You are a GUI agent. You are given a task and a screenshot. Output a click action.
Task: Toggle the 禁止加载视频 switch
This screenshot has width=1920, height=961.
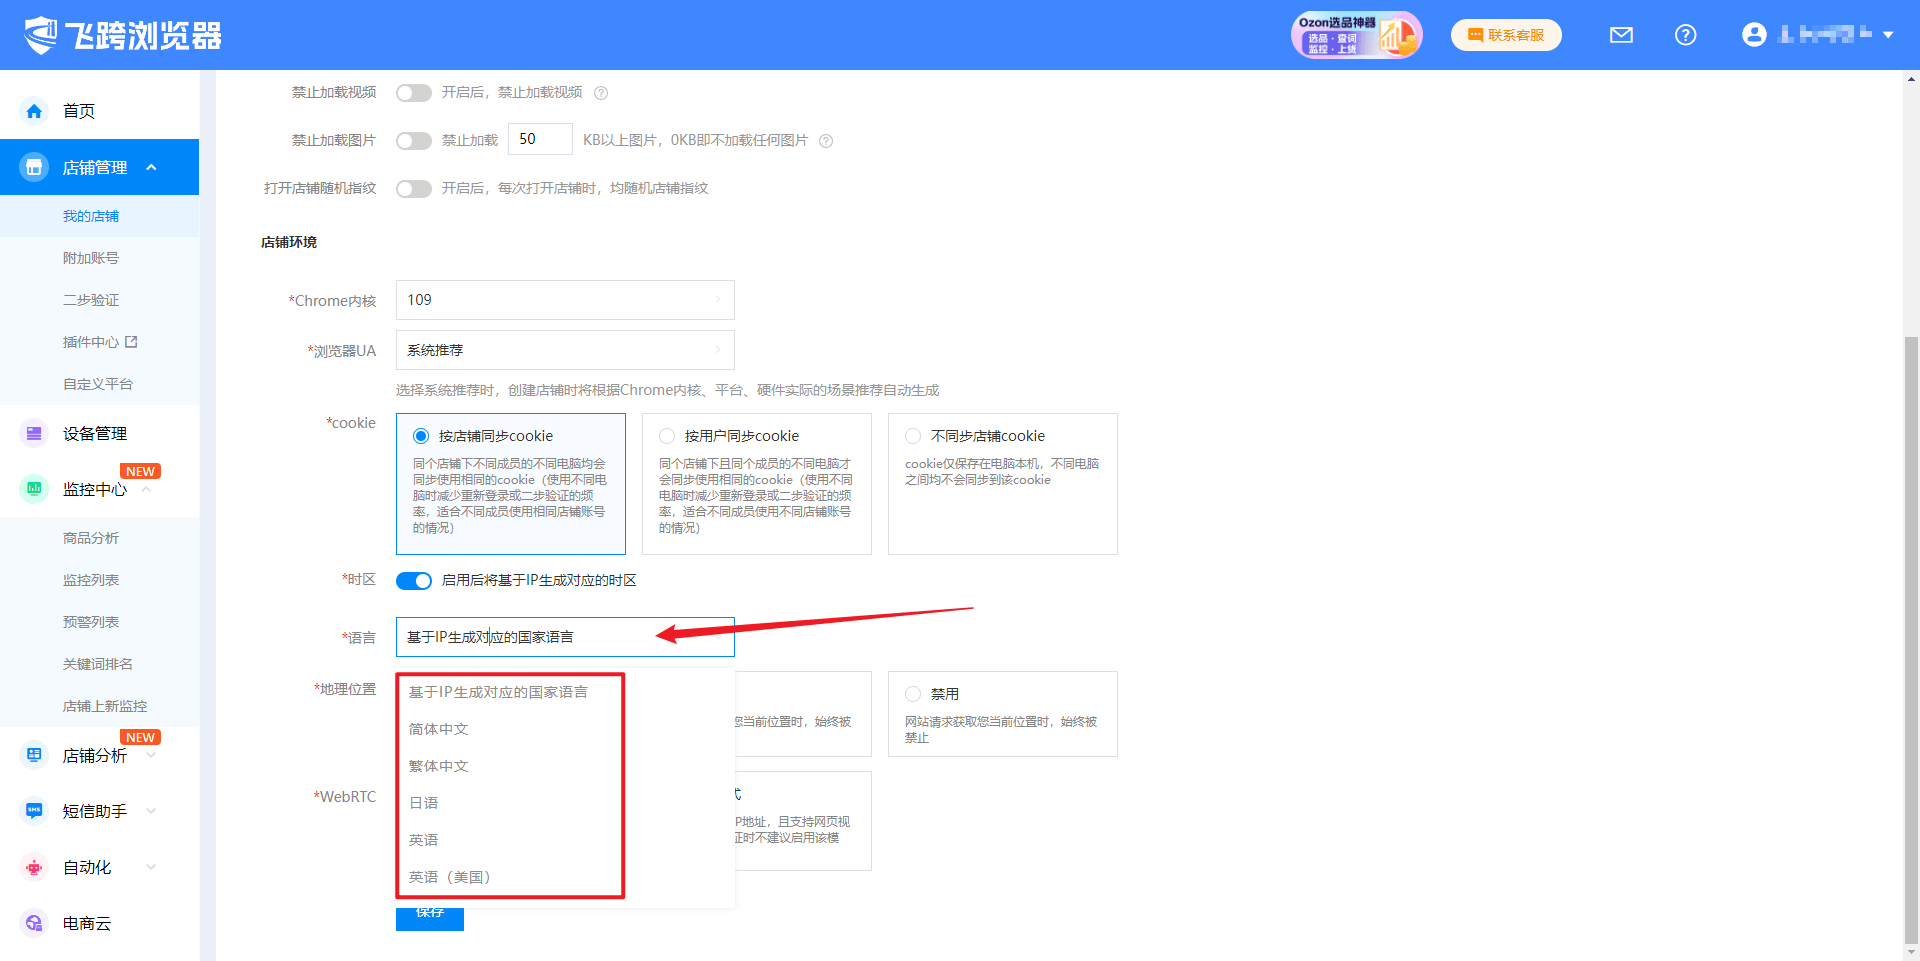point(413,93)
